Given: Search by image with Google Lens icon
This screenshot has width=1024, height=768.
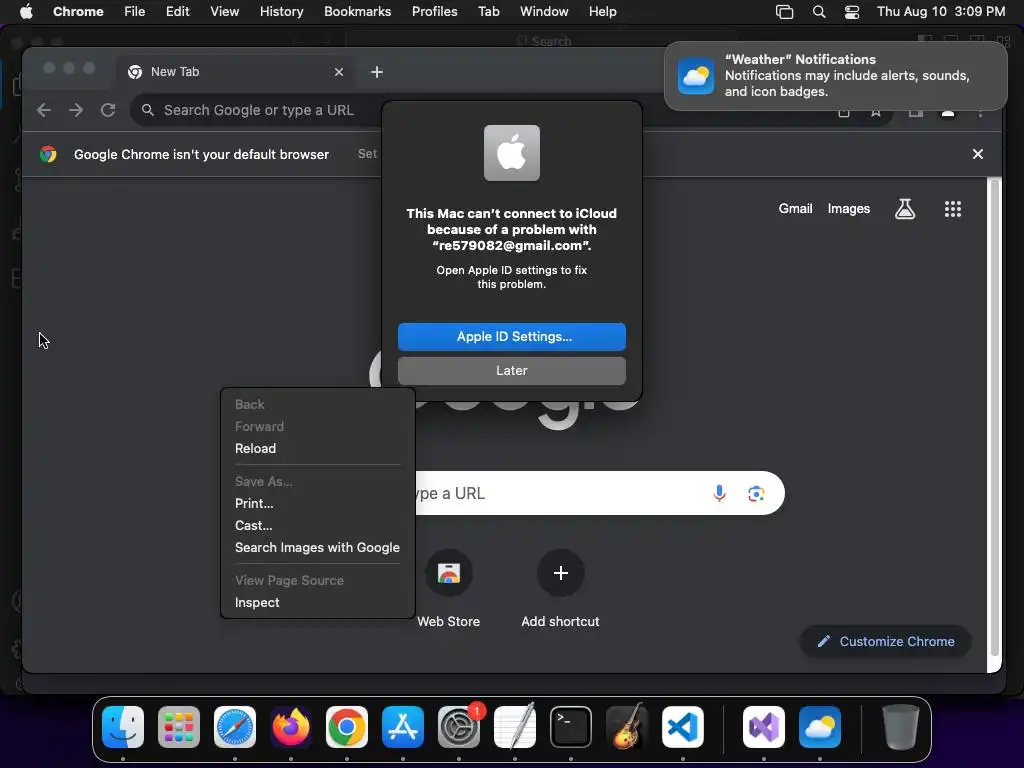Looking at the screenshot, I should [x=756, y=494].
